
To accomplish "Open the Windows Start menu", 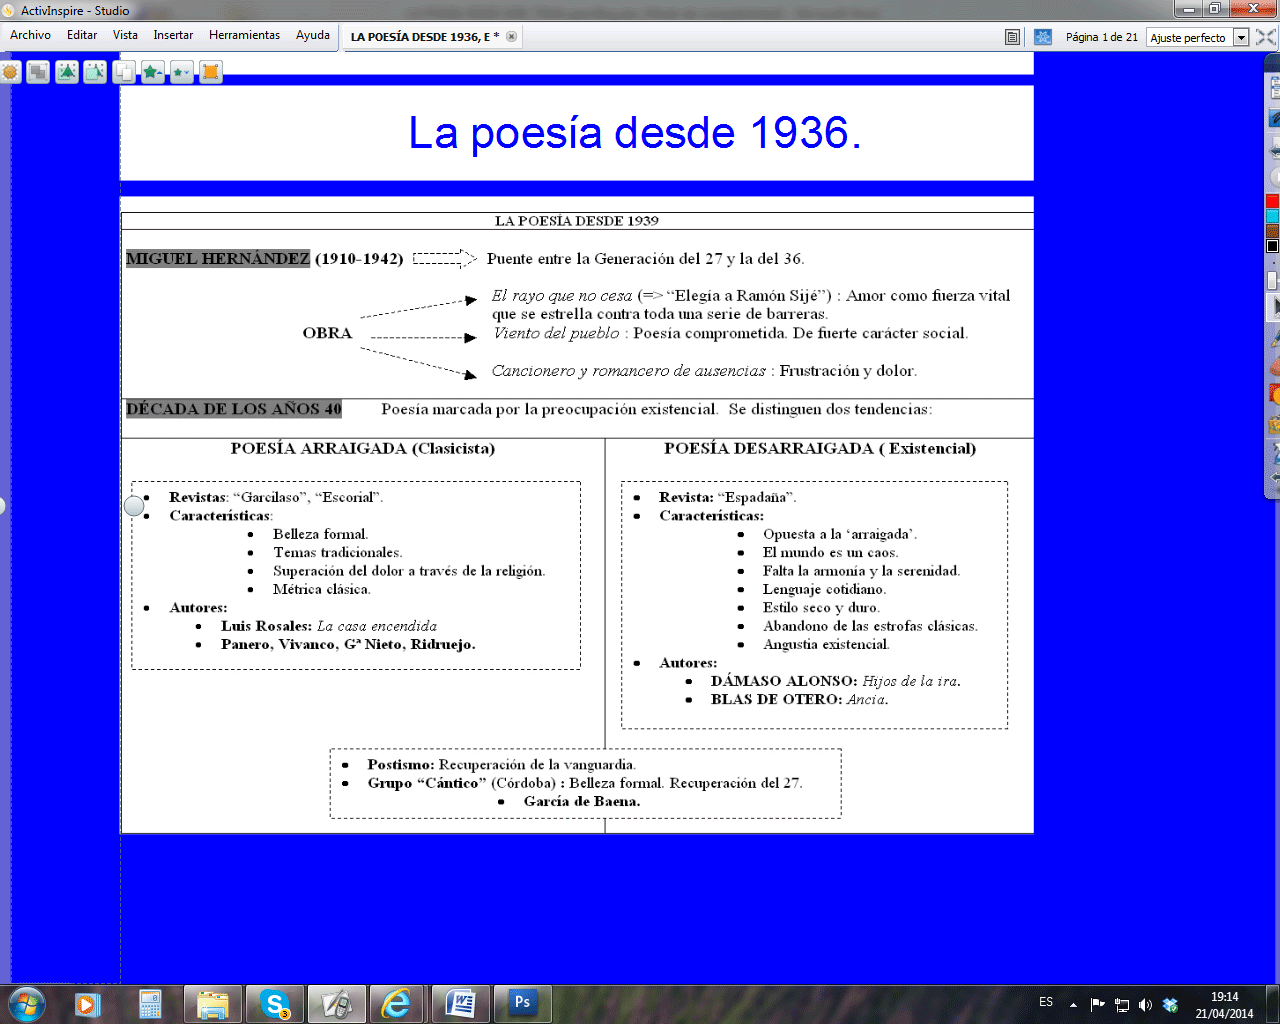I will point(25,1004).
